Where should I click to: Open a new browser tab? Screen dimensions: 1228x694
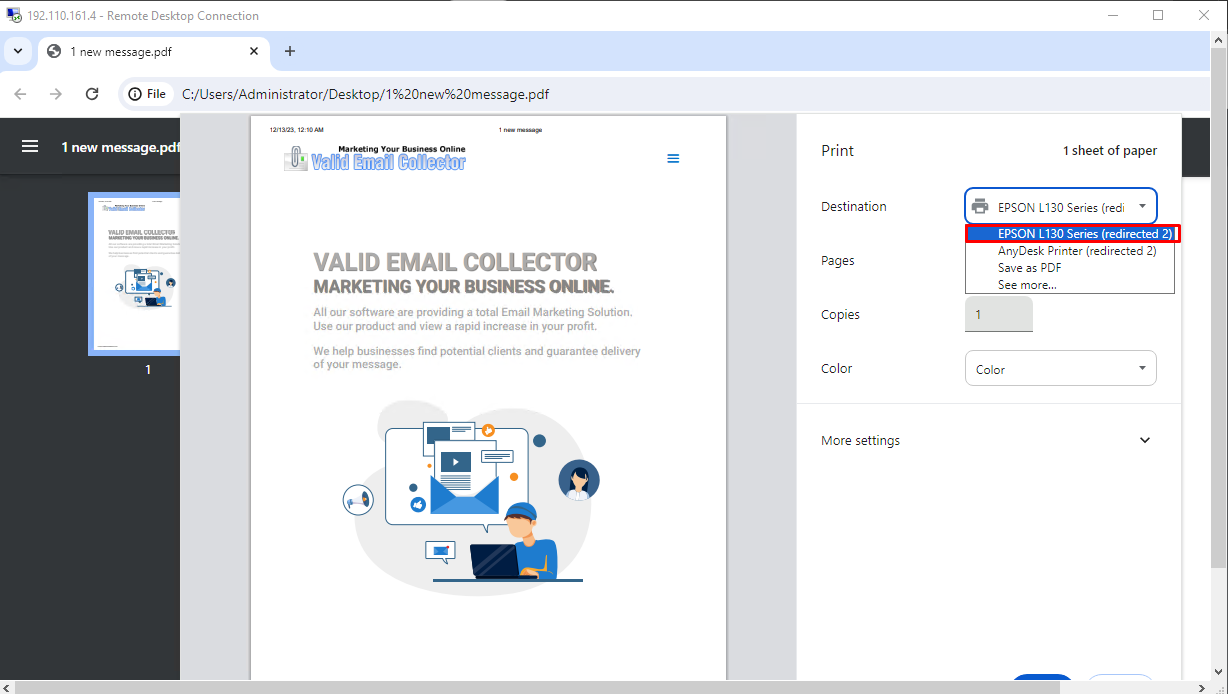(290, 51)
